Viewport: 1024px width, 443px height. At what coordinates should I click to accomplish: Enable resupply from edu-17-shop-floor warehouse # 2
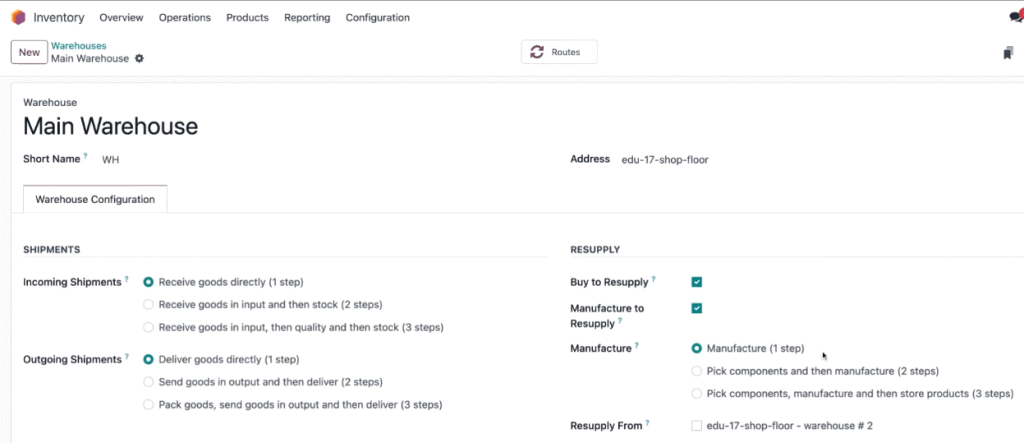coord(697,426)
